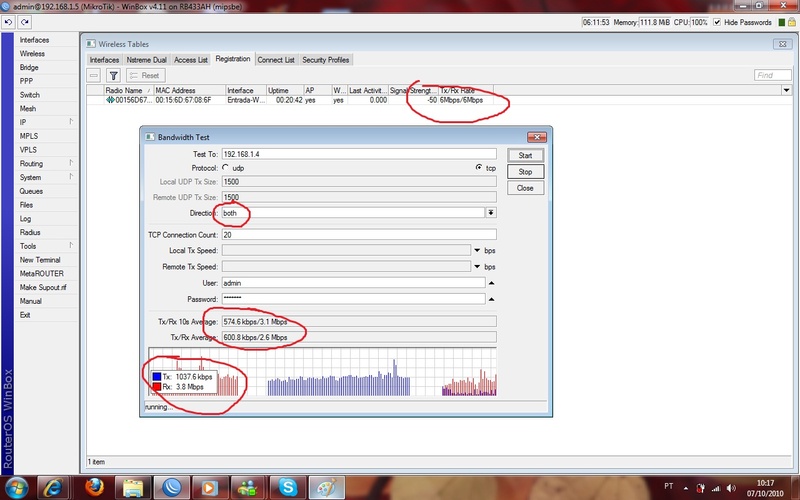Click the red Rx legend swatch
This screenshot has width=800, height=500.
point(157,387)
